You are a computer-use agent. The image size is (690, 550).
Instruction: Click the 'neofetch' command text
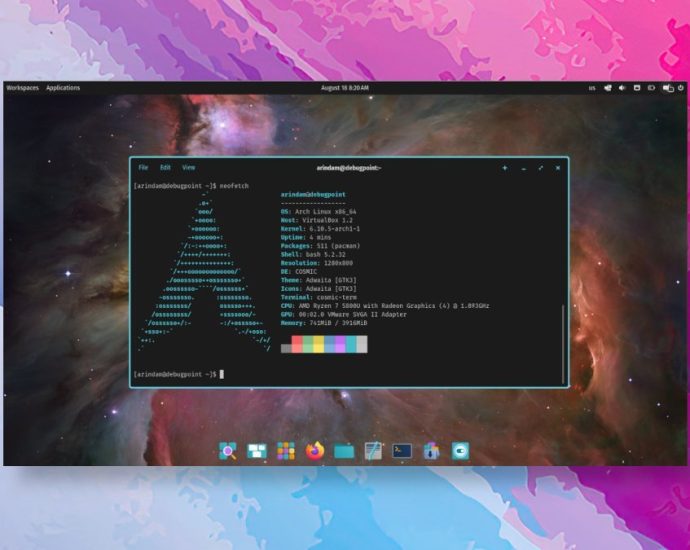pos(234,186)
